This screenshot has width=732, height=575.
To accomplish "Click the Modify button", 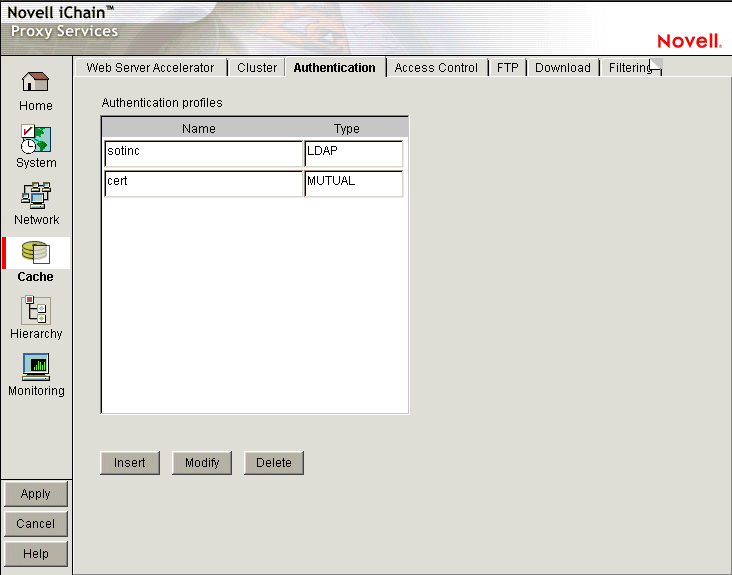I will (x=202, y=463).
